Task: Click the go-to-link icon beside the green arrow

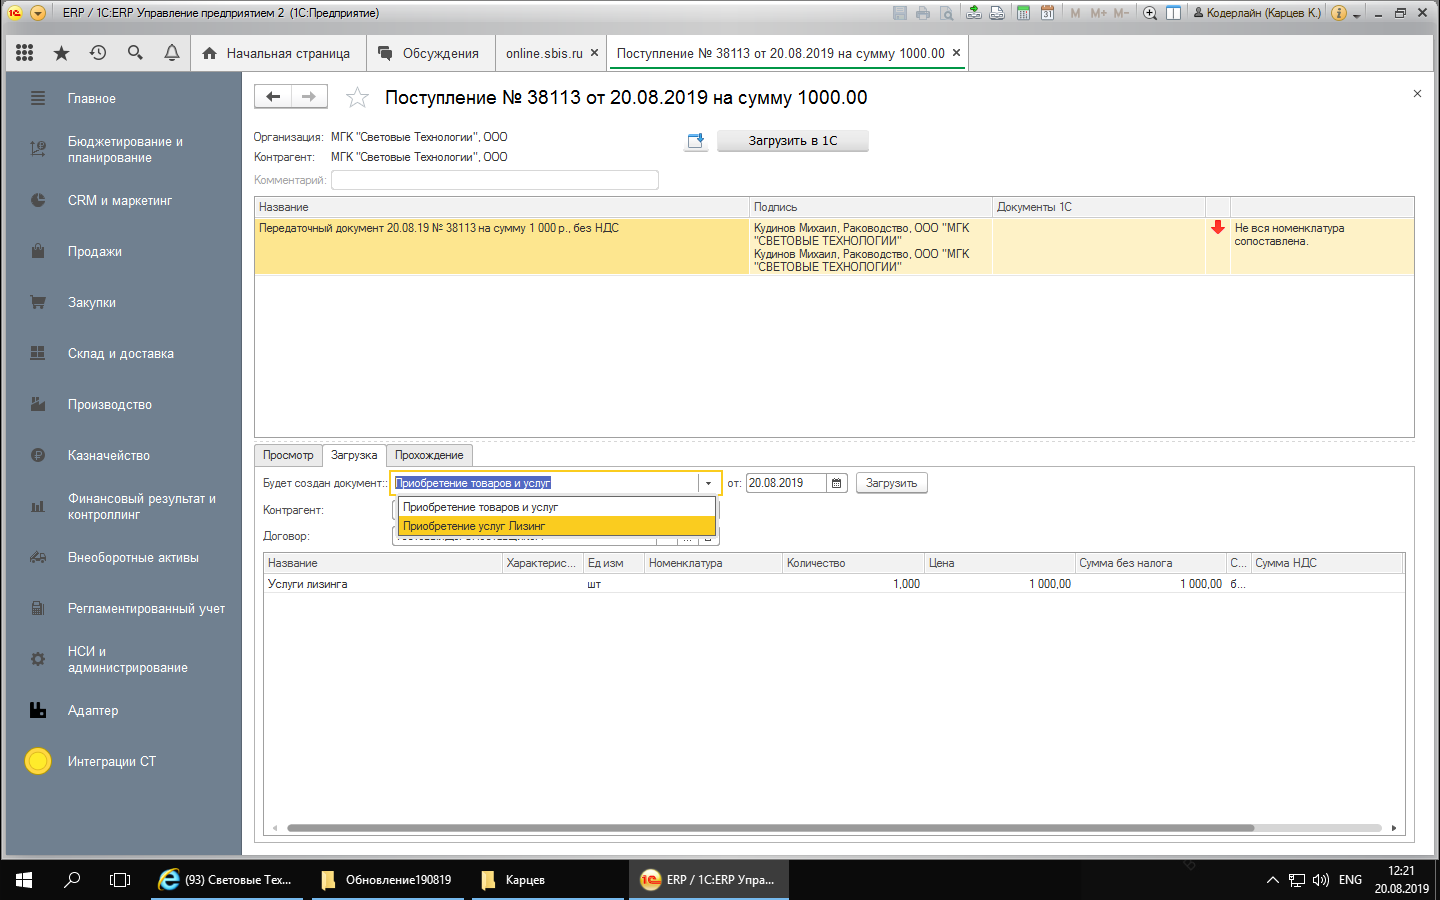Action: pyautogui.click(x=997, y=13)
